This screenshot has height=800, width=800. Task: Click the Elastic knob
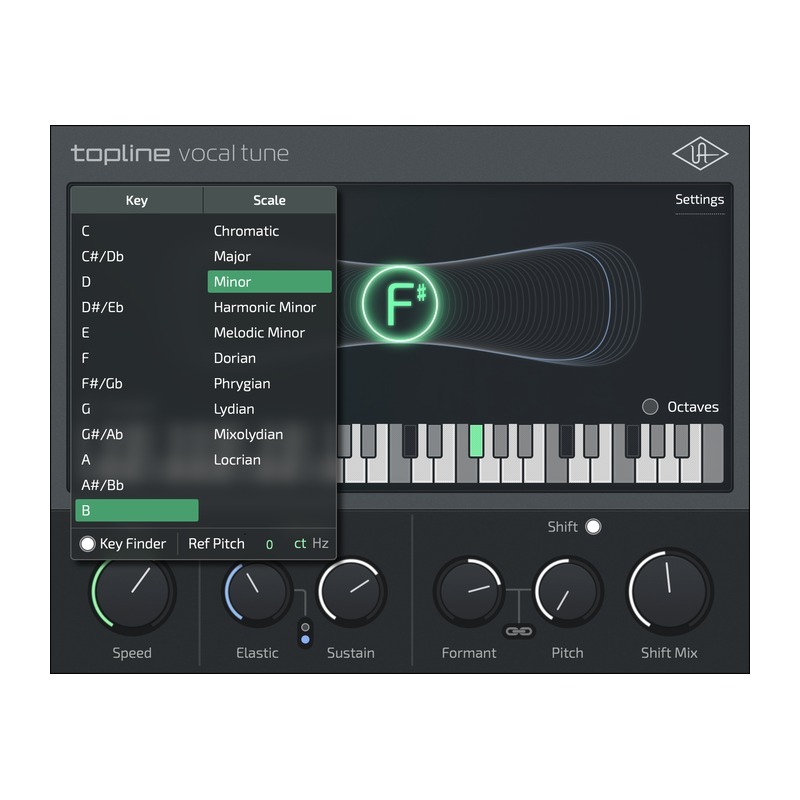pos(257,592)
